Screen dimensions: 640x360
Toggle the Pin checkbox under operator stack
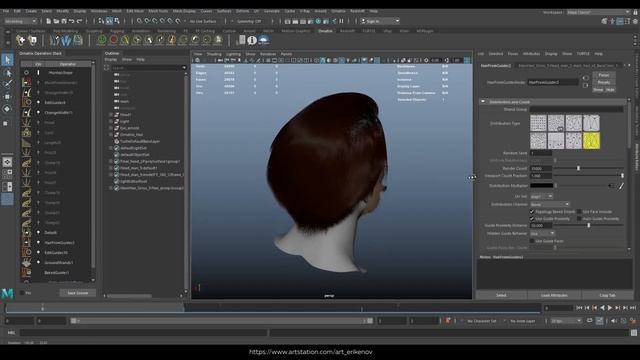click(x=22, y=293)
